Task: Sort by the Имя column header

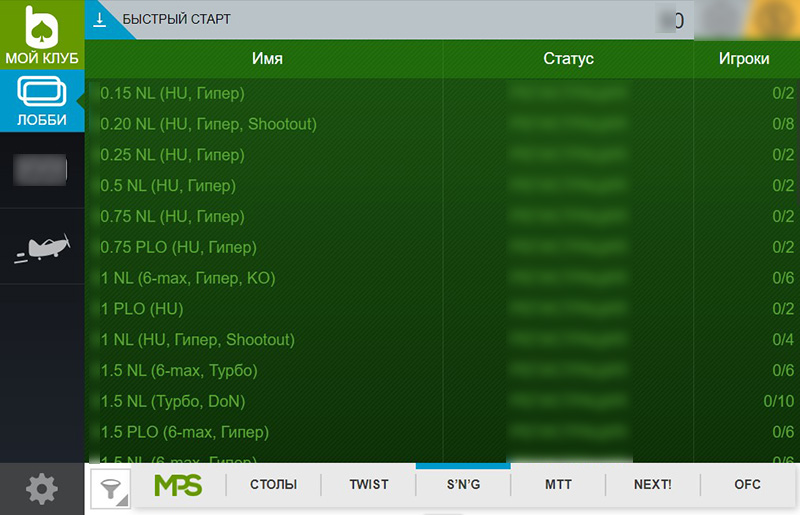Action: point(267,59)
